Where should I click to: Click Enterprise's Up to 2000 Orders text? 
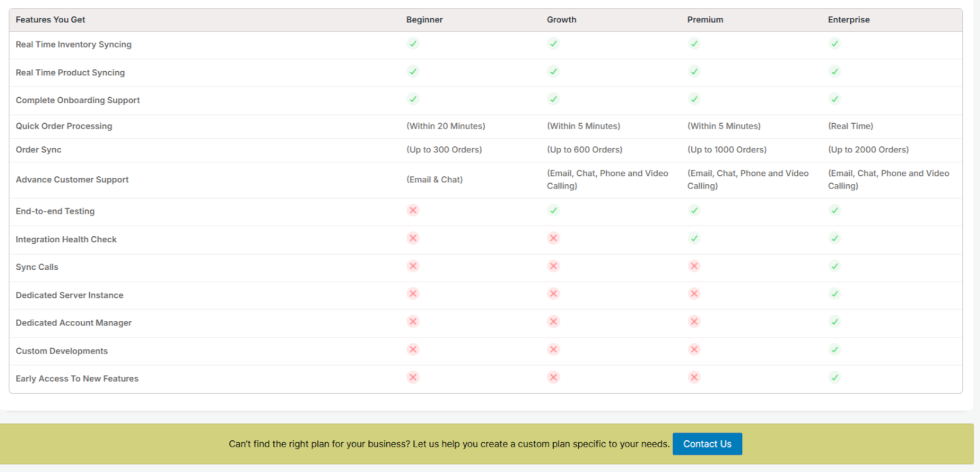point(868,150)
